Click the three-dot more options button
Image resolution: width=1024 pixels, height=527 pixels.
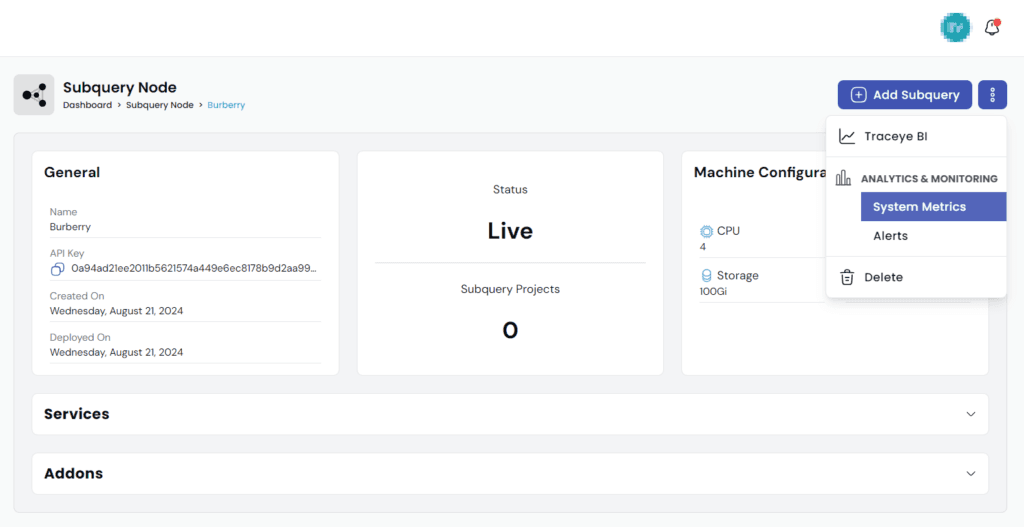click(993, 95)
